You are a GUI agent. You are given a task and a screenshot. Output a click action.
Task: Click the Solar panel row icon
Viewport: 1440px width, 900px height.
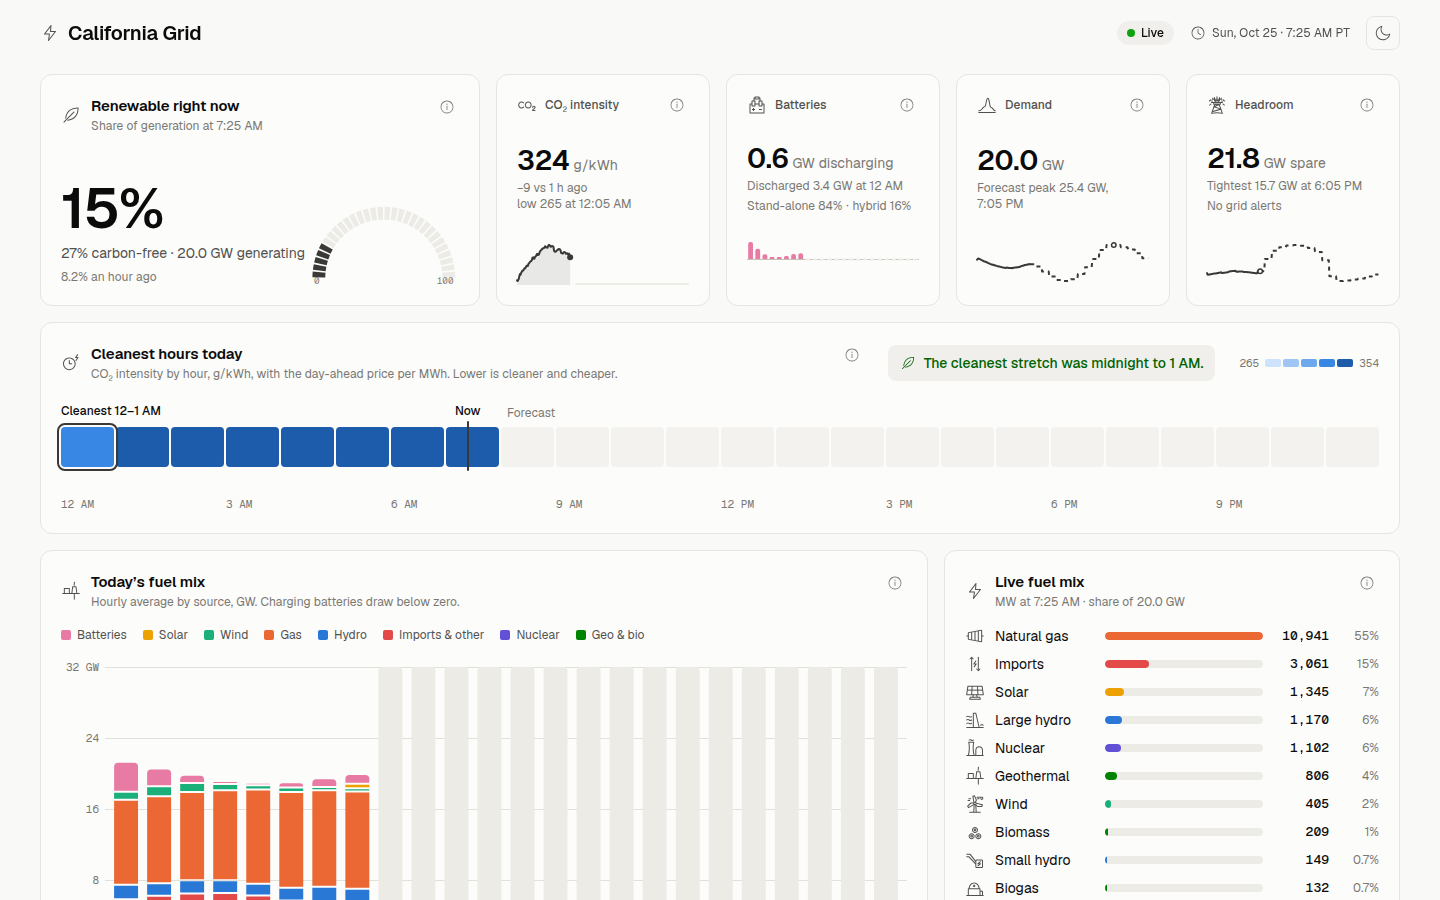tap(975, 692)
